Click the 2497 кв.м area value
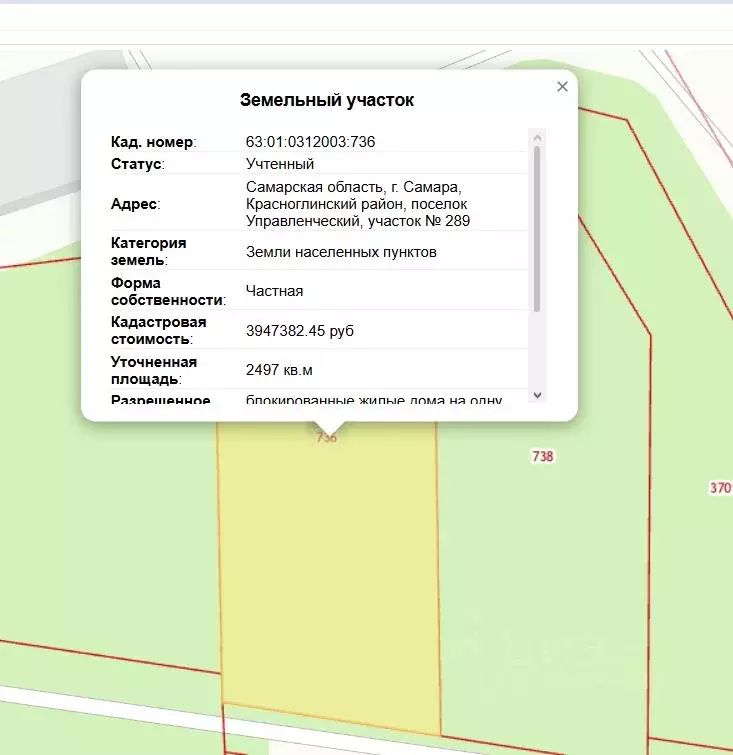This screenshot has height=755, width=733. 279,370
